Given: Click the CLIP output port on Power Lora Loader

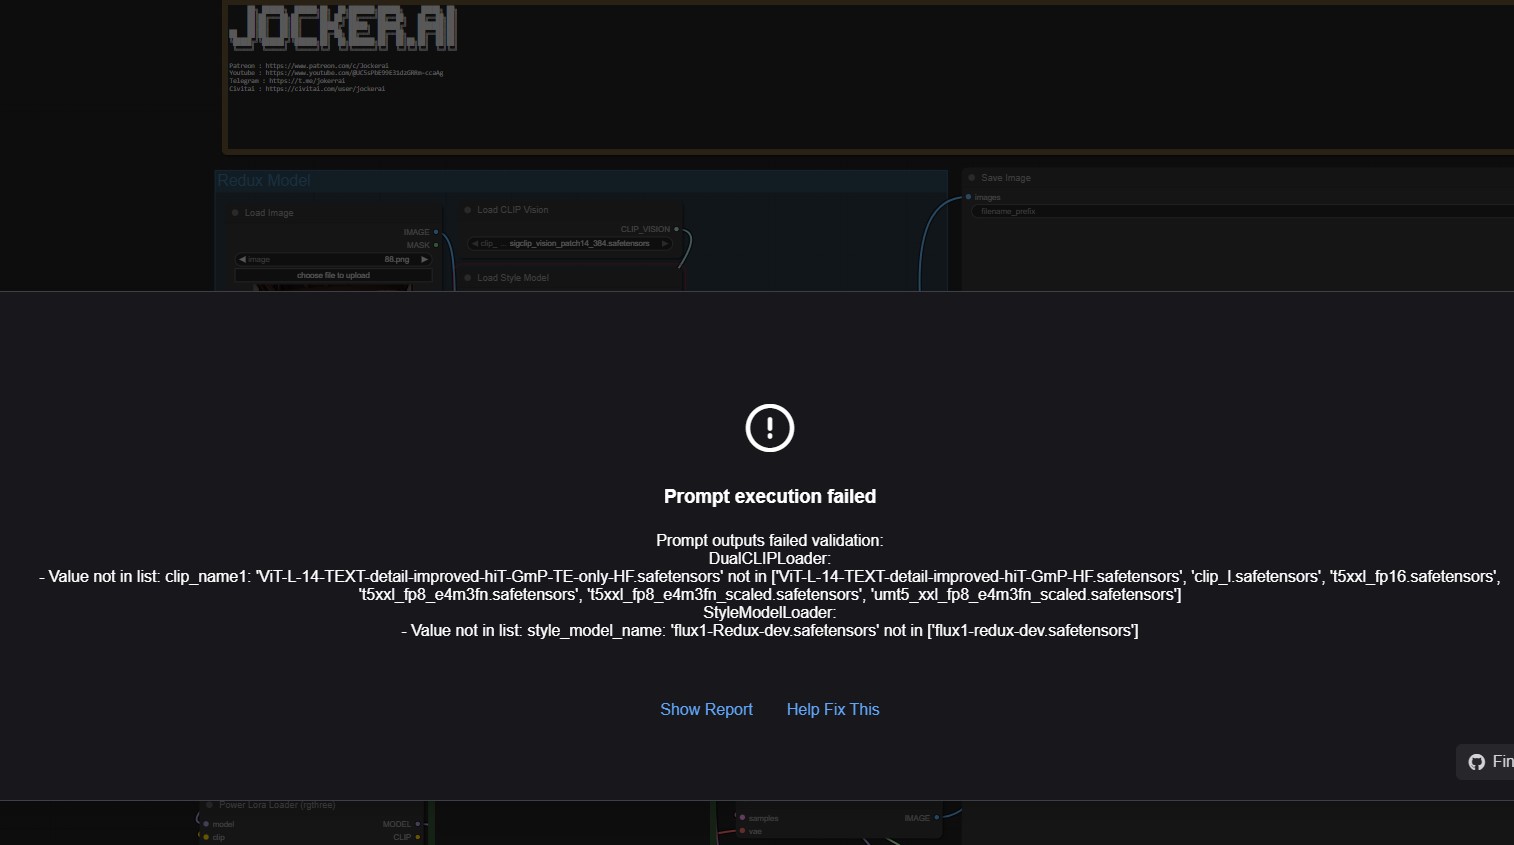Looking at the screenshot, I should point(418,837).
